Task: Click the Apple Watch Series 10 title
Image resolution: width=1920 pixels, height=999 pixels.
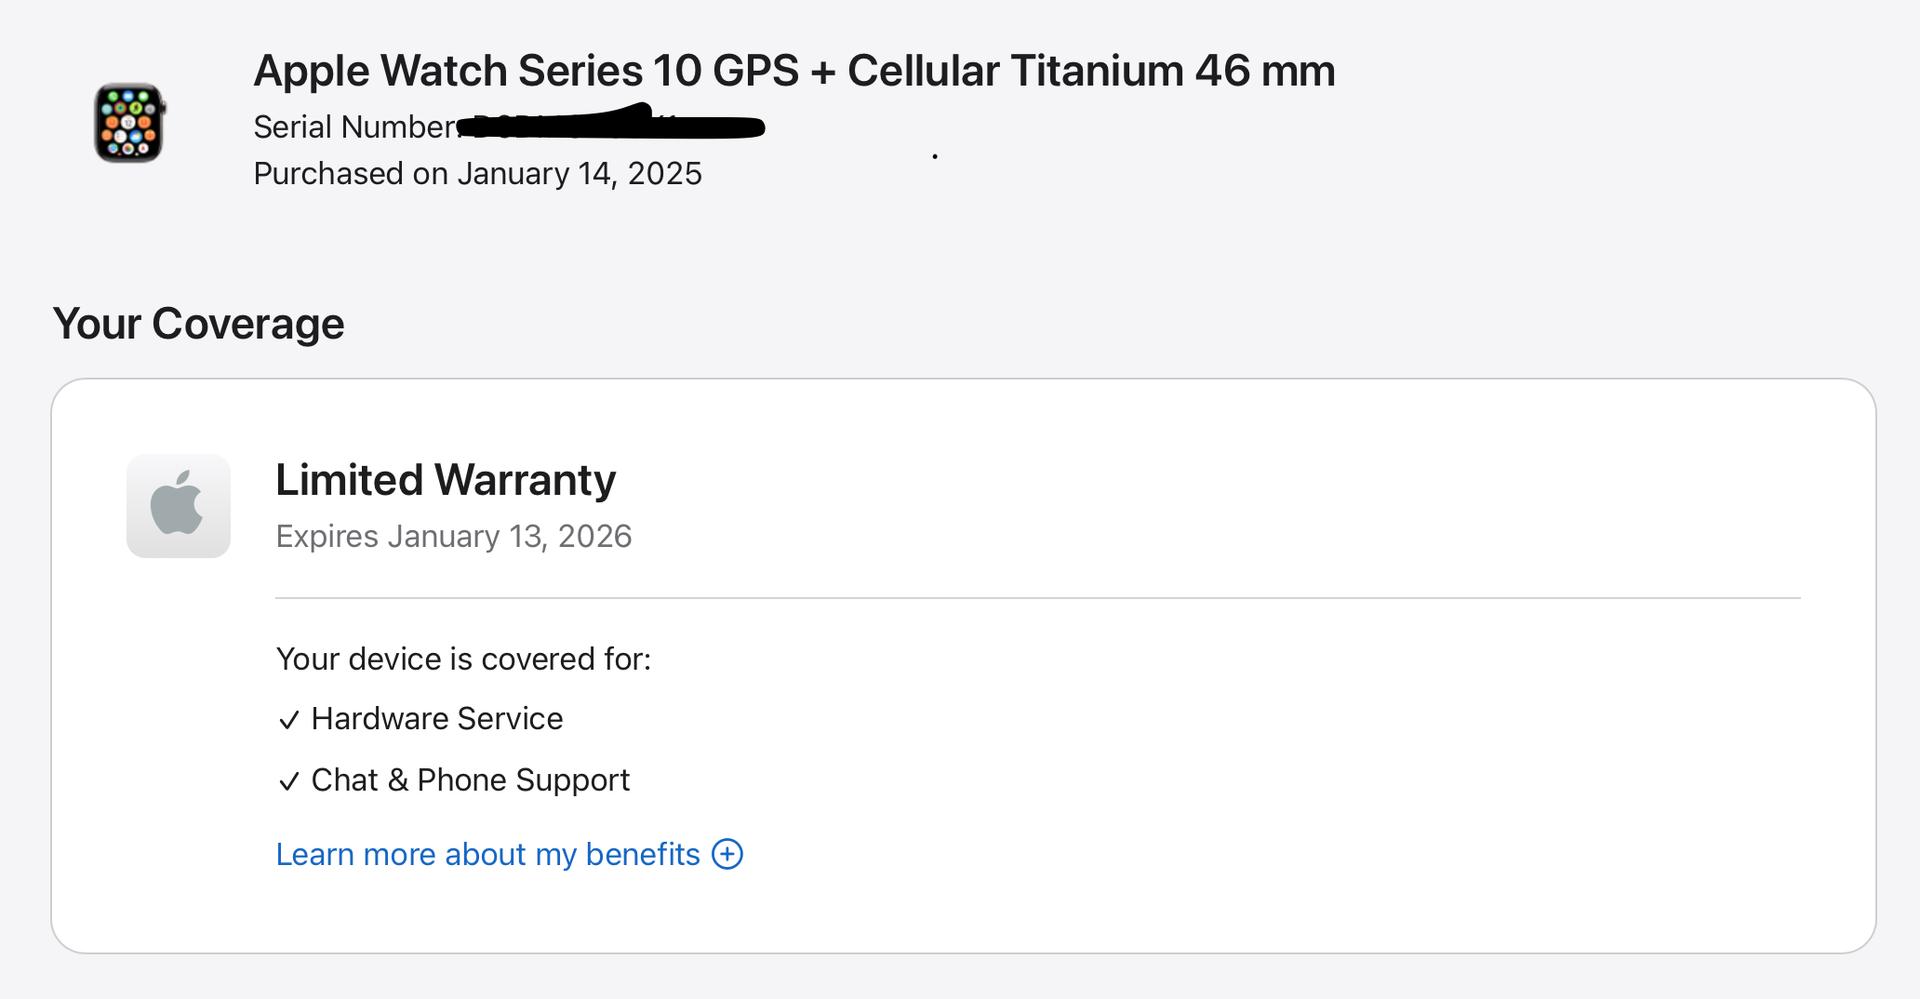Action: [794, 71]
